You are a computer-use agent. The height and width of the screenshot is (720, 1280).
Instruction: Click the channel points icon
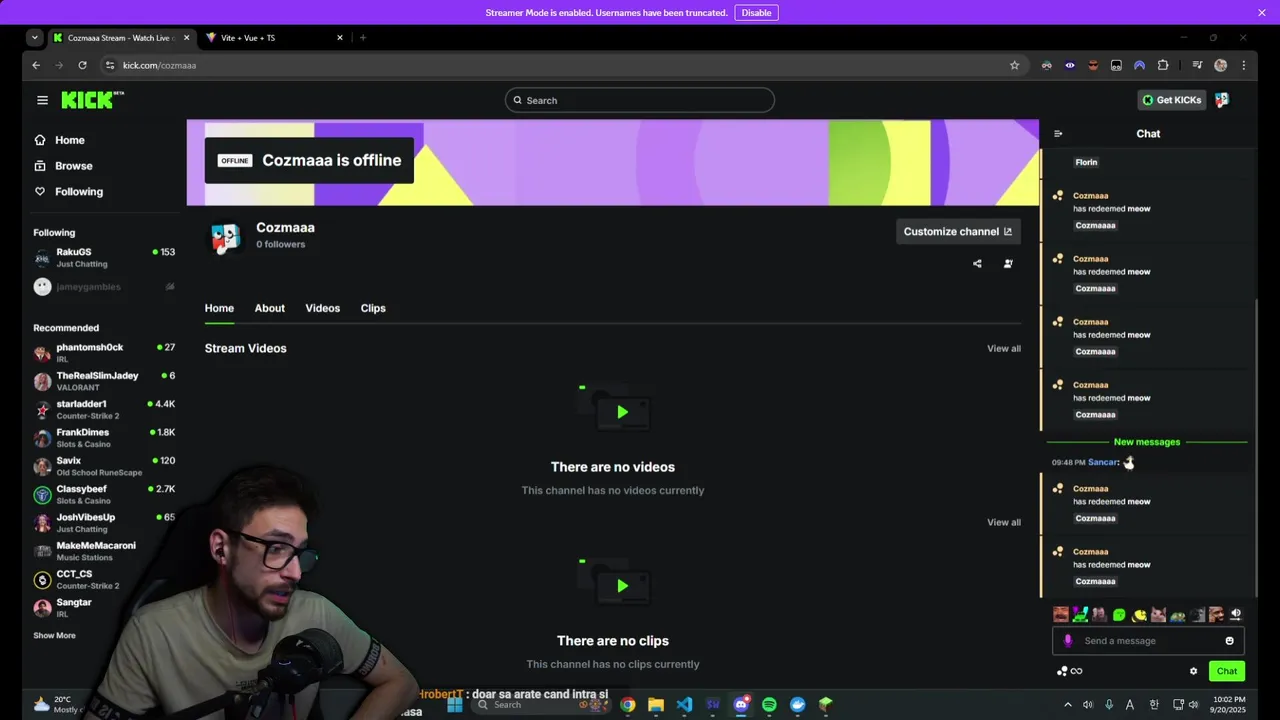(x=1062, y=671)
